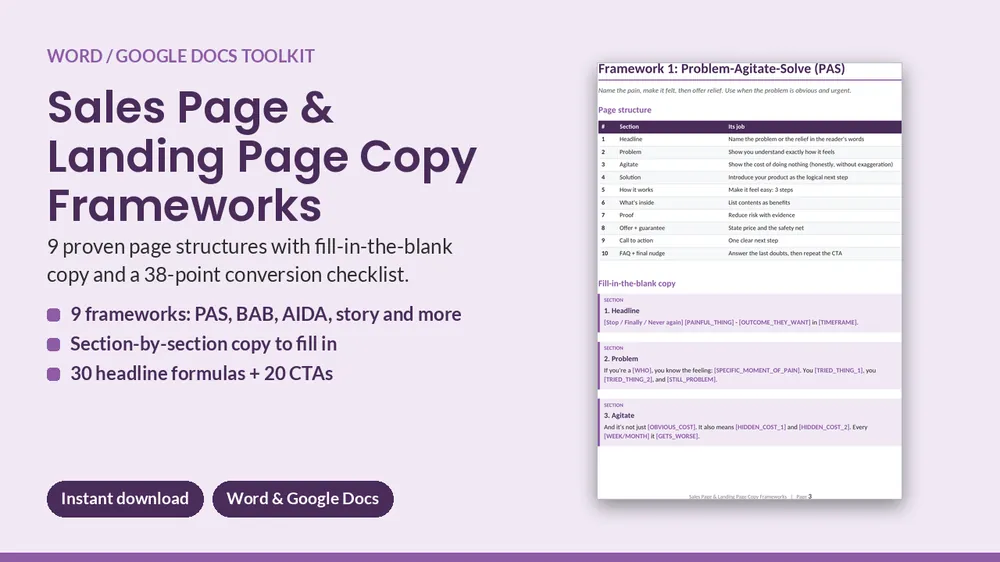Click the [GETS_WORSE] placeholder
The height and width of the screenshot is (562, 1000).
(x=677, y=436)
